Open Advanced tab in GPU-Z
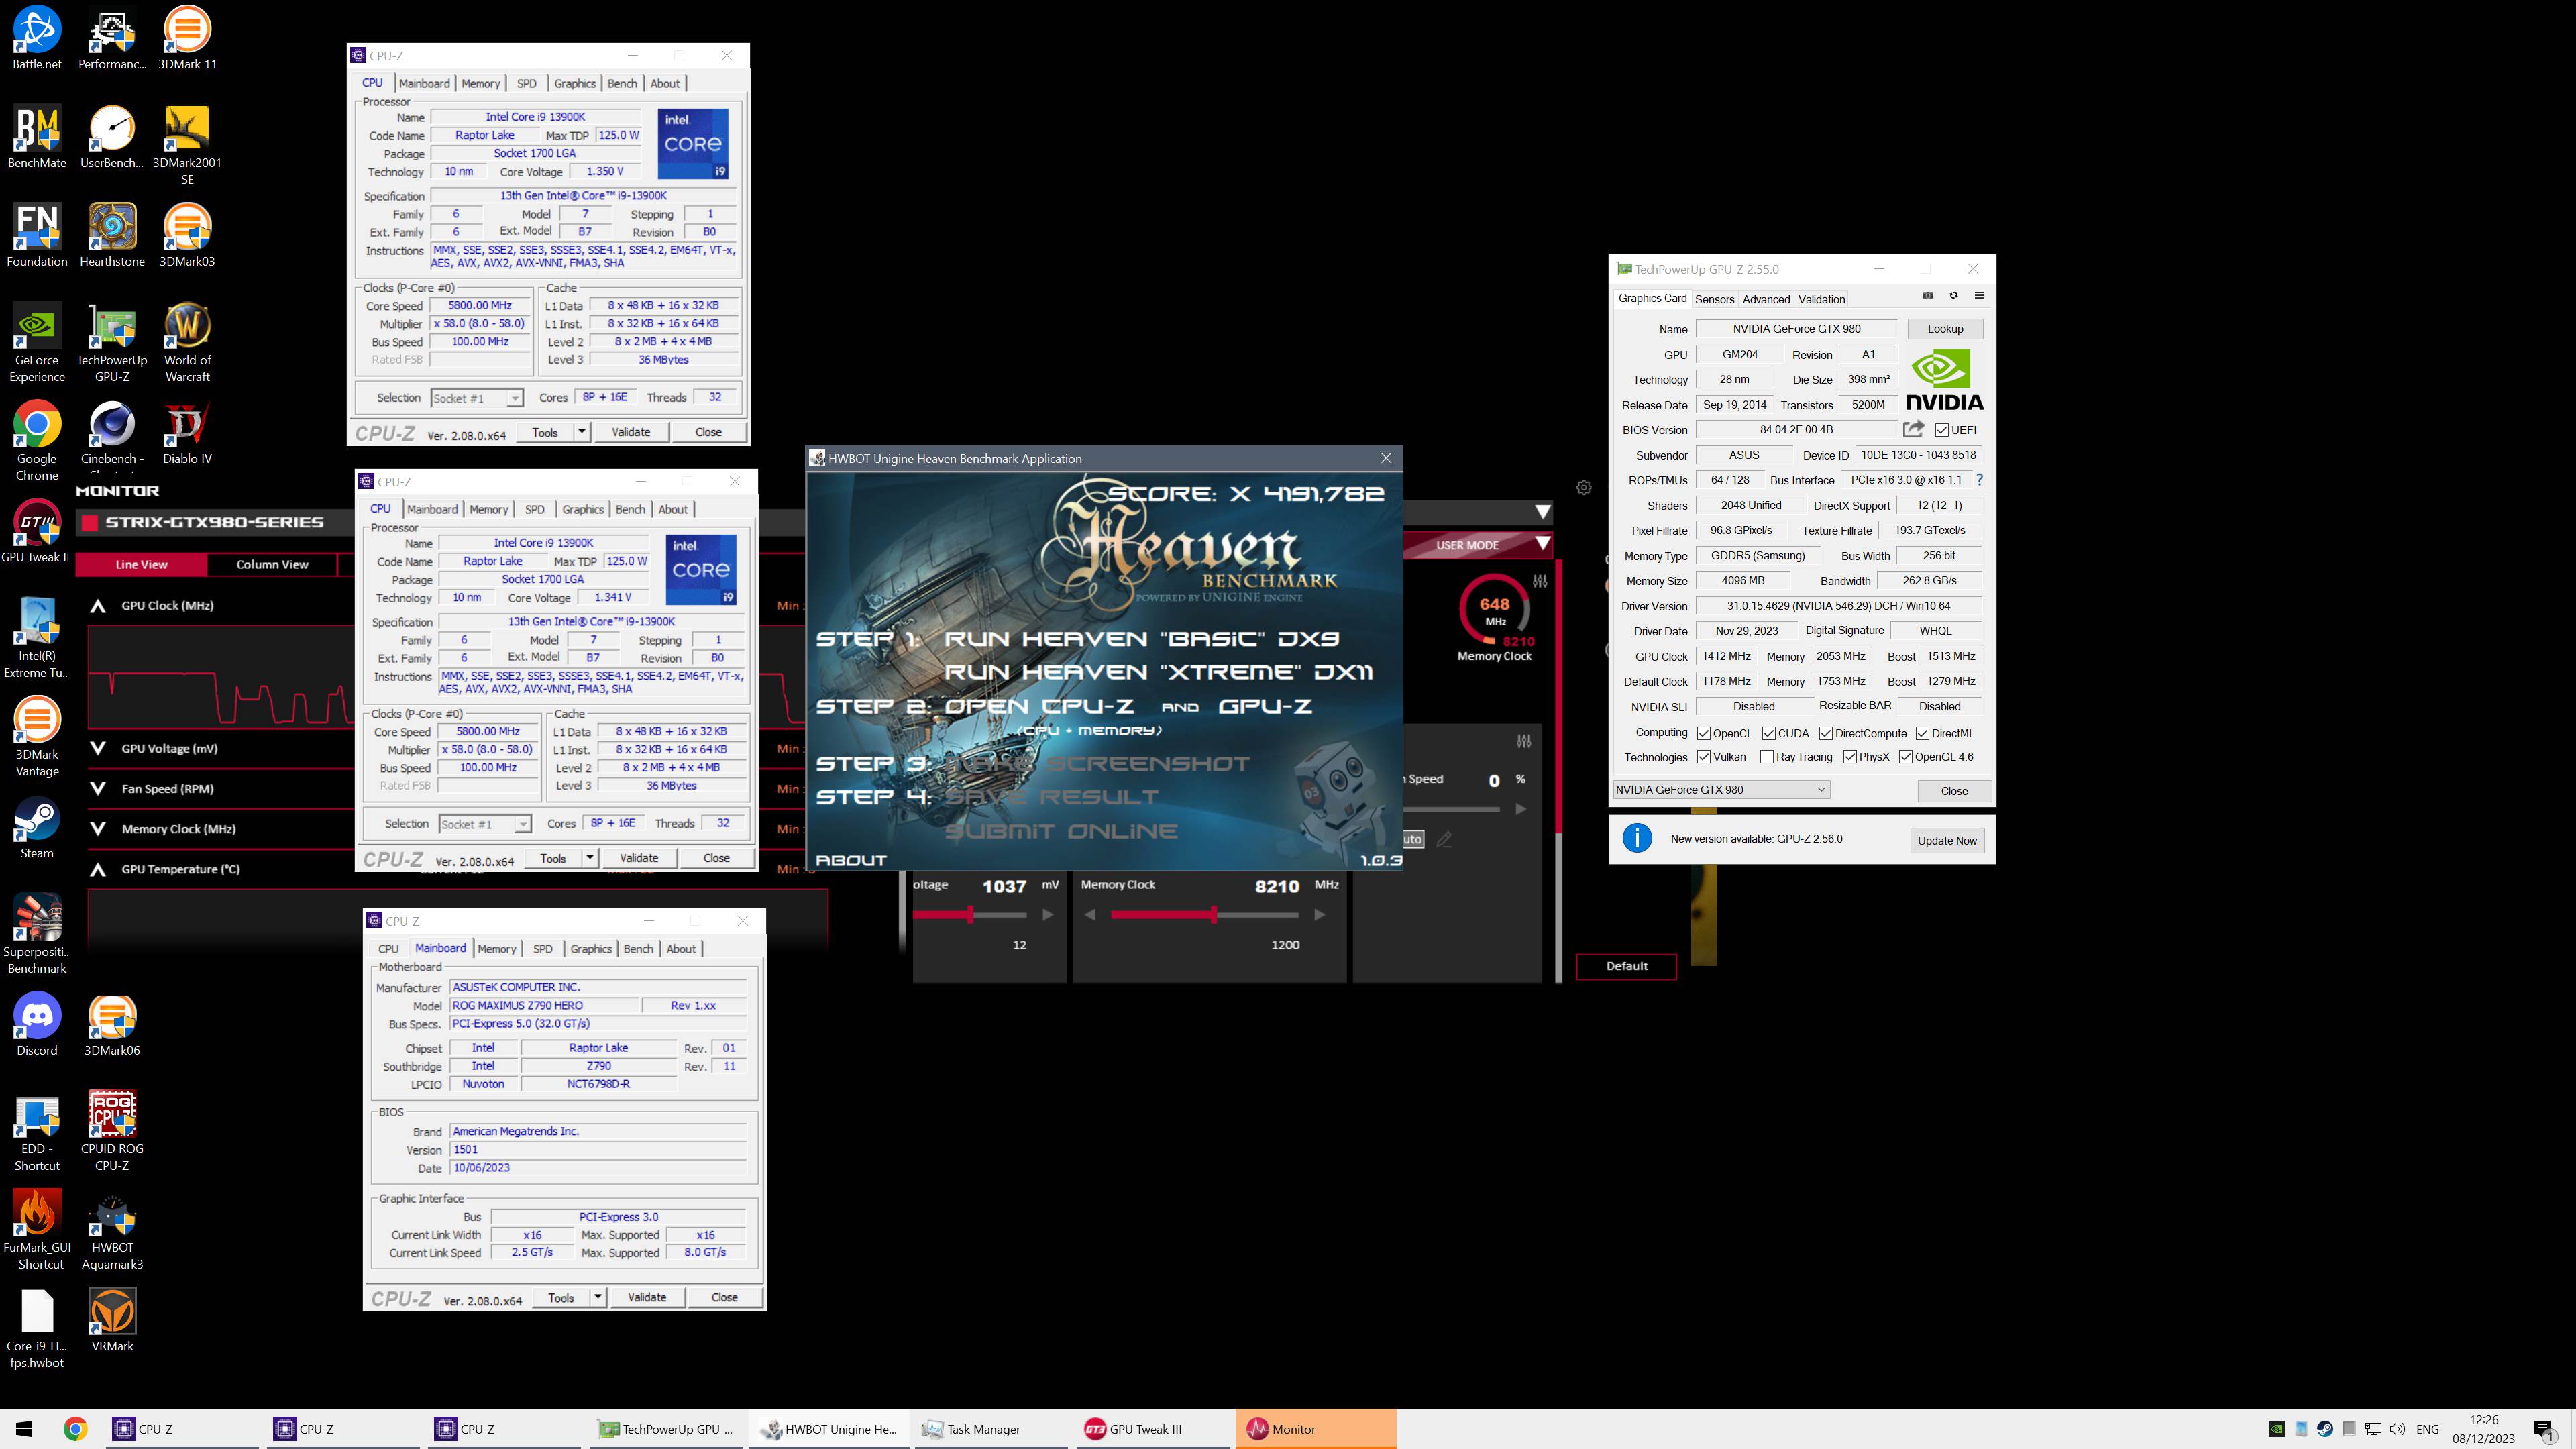 point(1766,299)
